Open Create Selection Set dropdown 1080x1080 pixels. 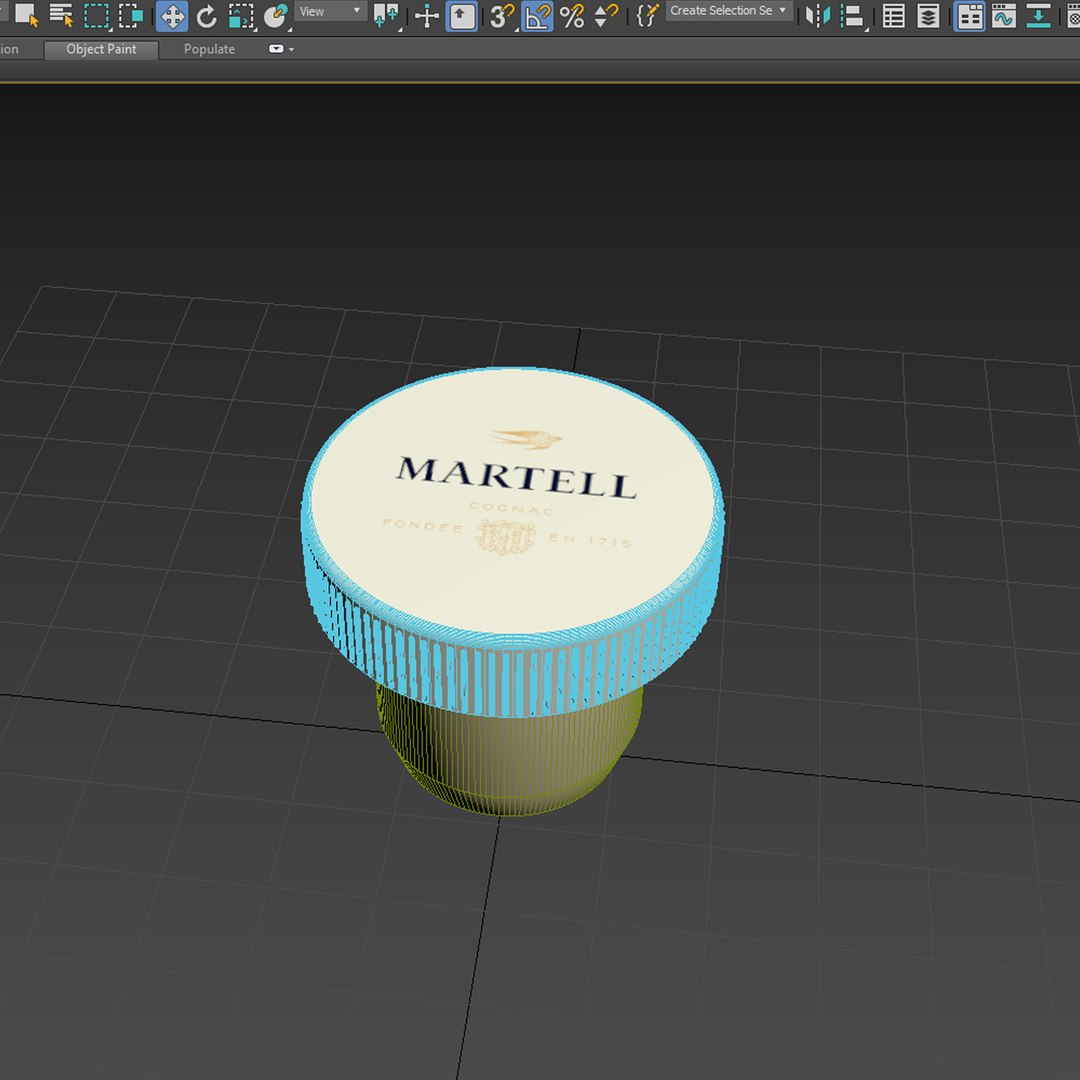tap(729, 11)
